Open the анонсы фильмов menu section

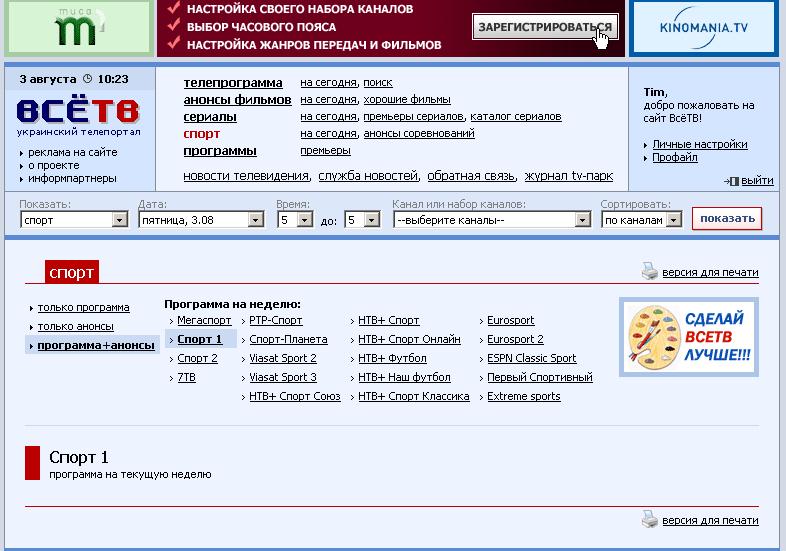click(x=237, y=100)
